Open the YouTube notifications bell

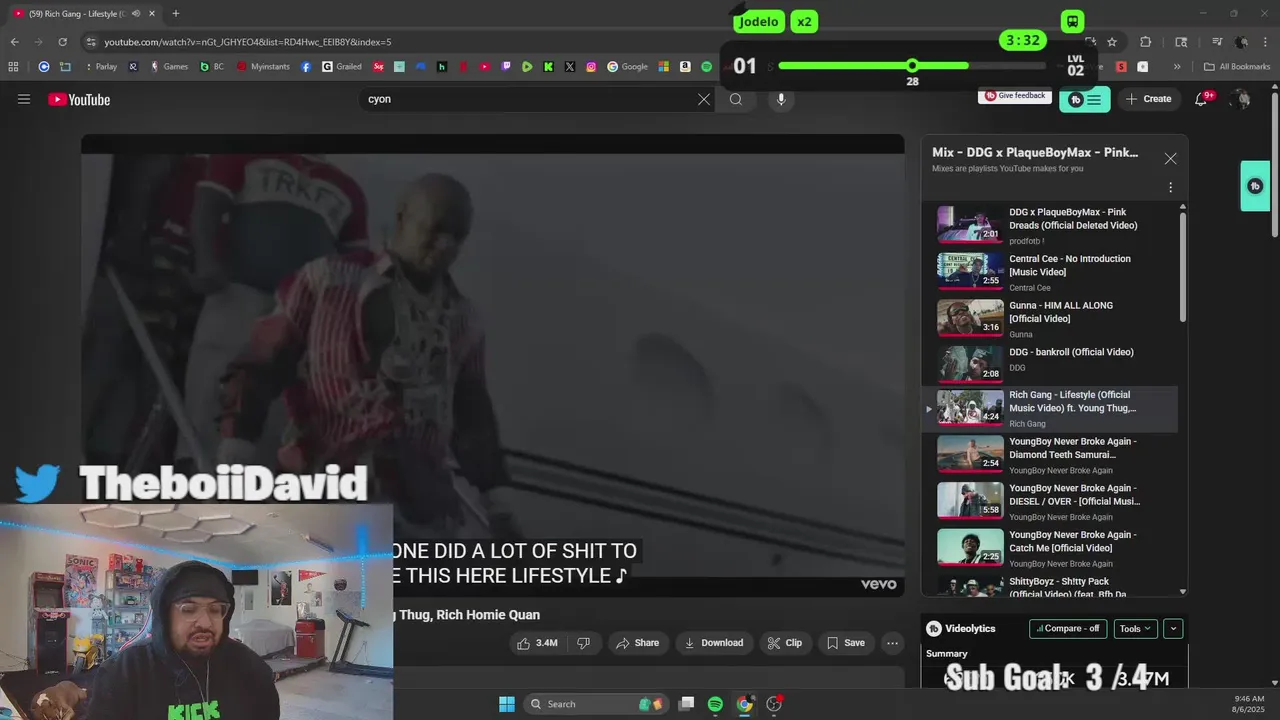coord(1203,98)
